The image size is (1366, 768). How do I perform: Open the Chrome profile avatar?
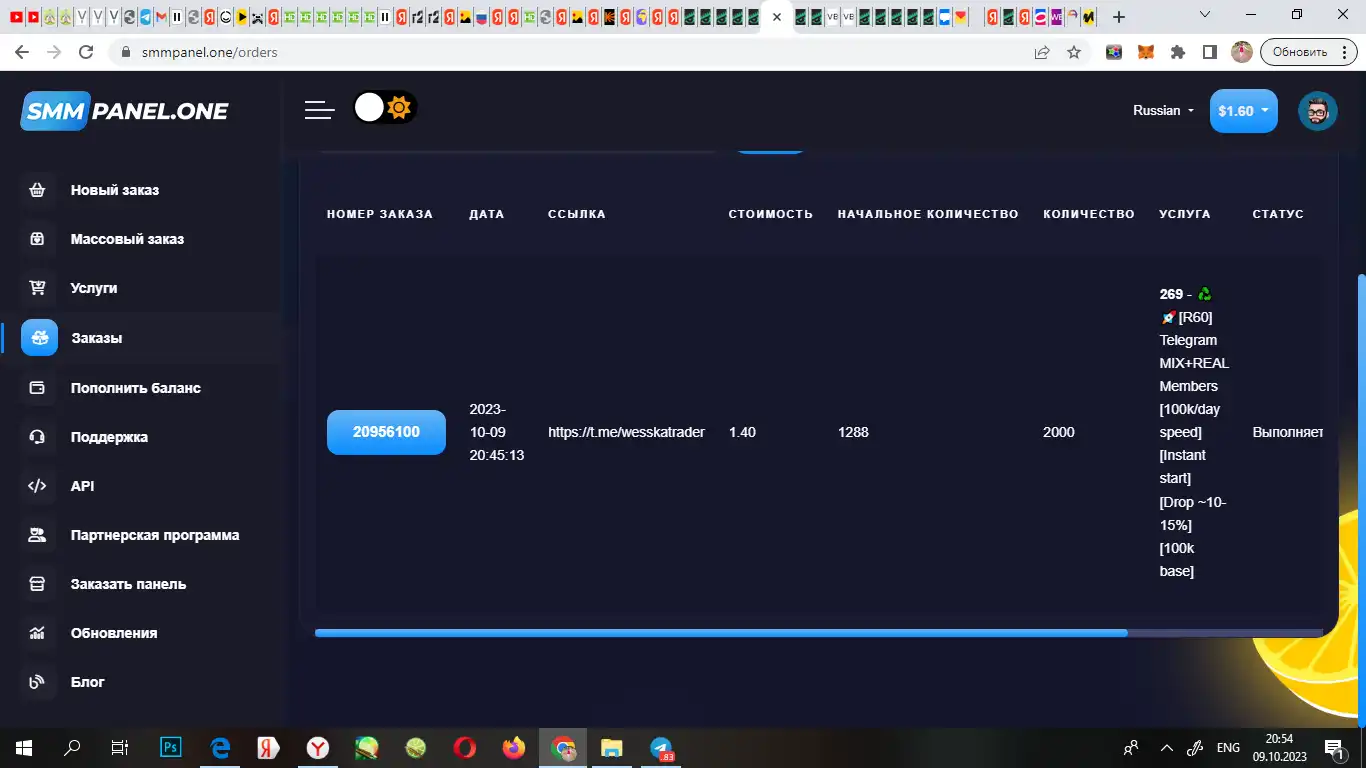coord(1241,52)
